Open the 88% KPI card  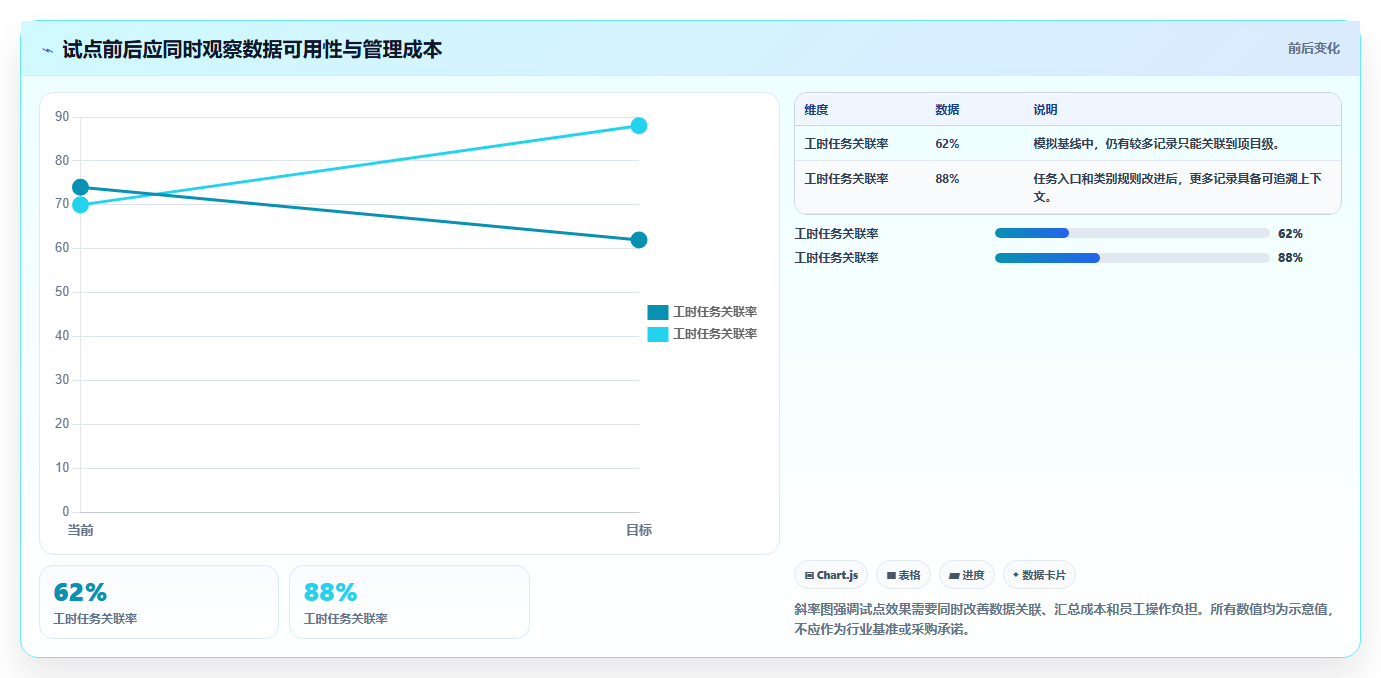tap(409, 602)
